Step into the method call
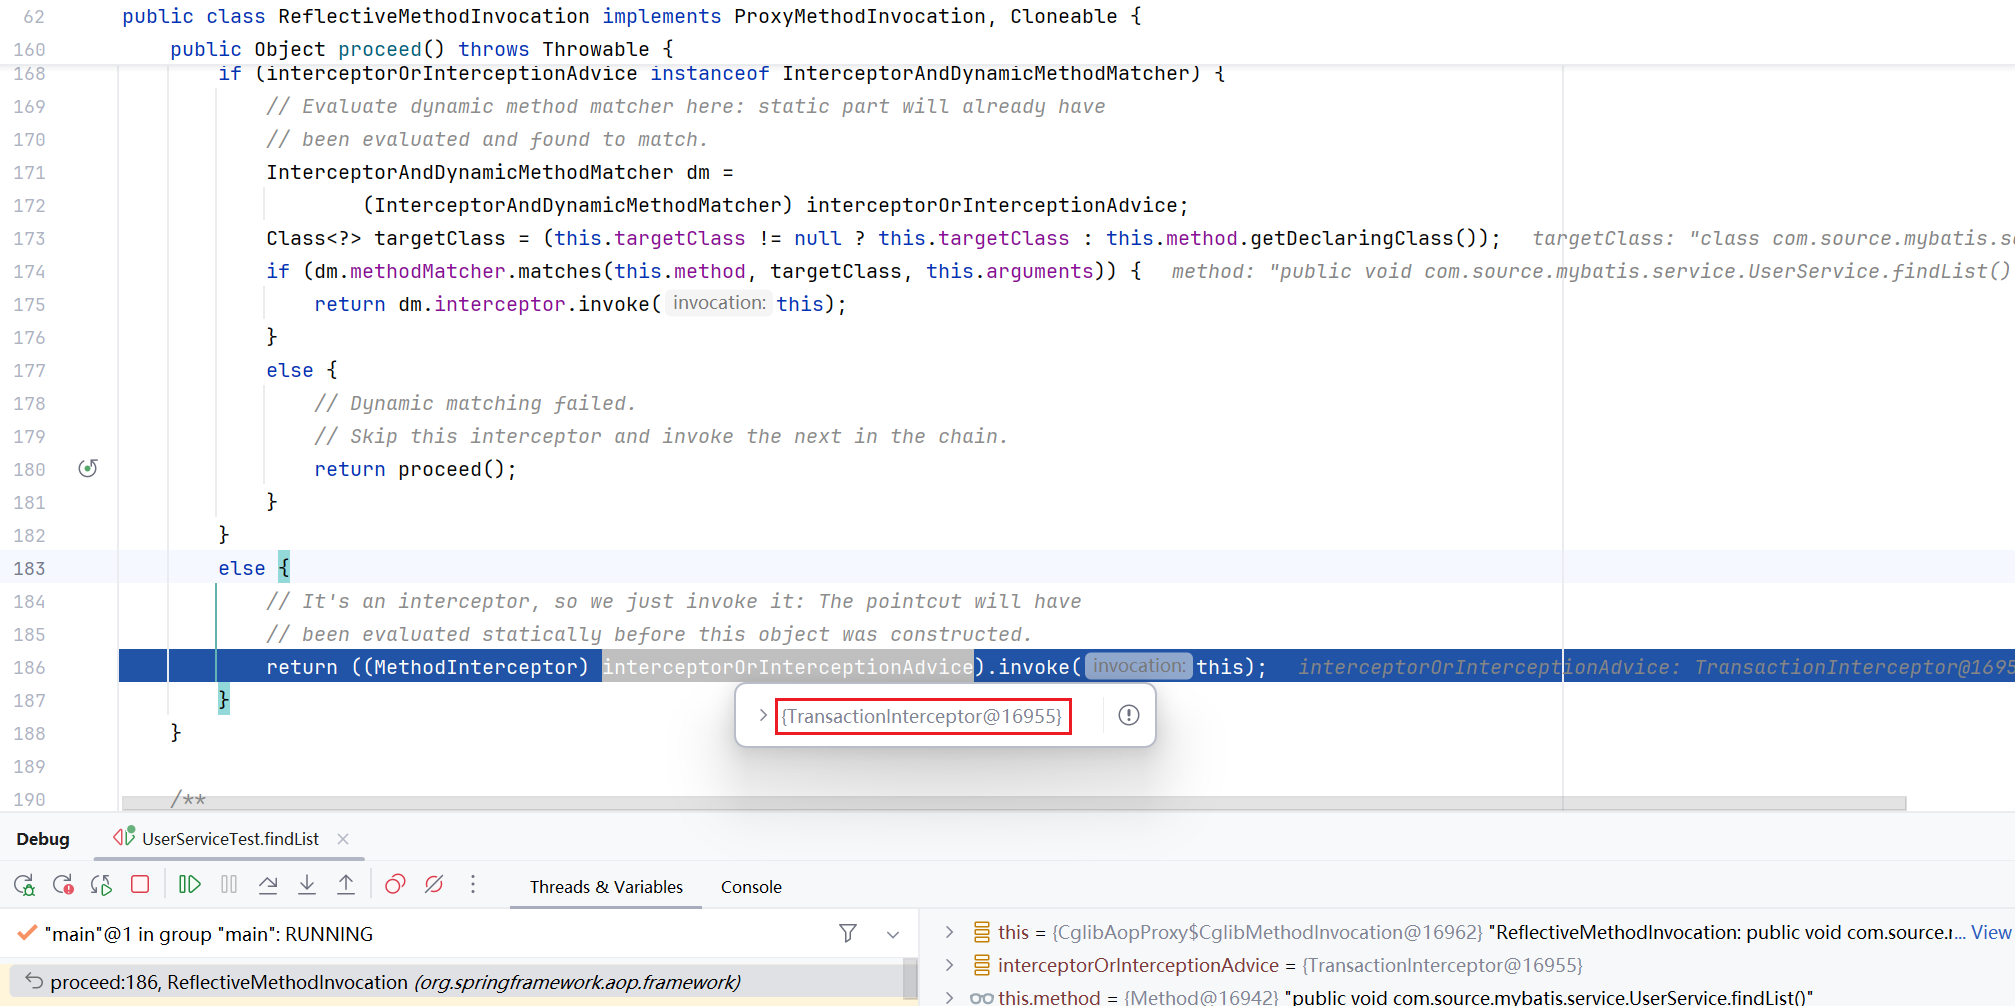 click(x=307, y=885)
